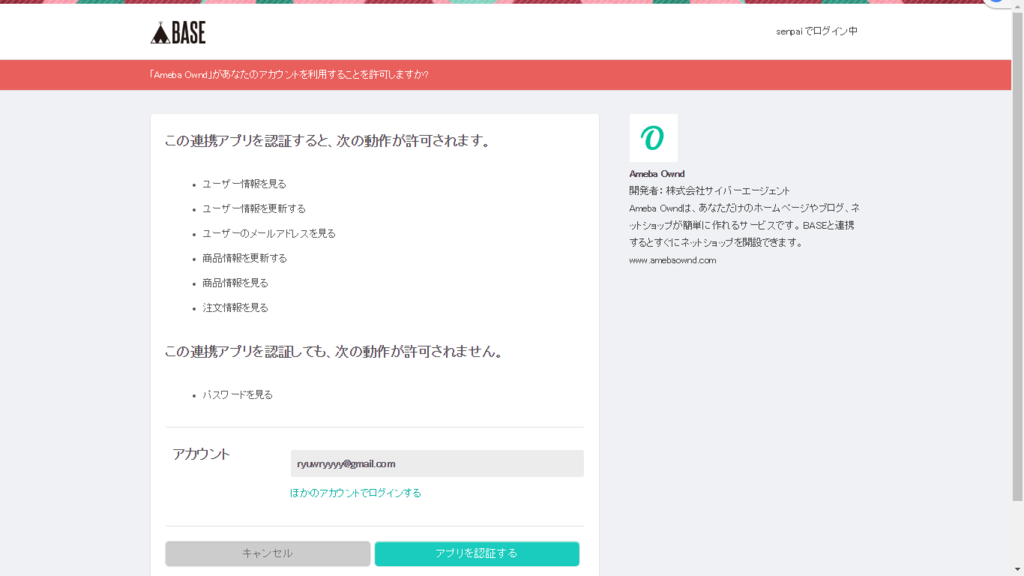The height and width of the screenshot is (576, 1024).
Task: Click heading about permitted actions
Action: 327,141
